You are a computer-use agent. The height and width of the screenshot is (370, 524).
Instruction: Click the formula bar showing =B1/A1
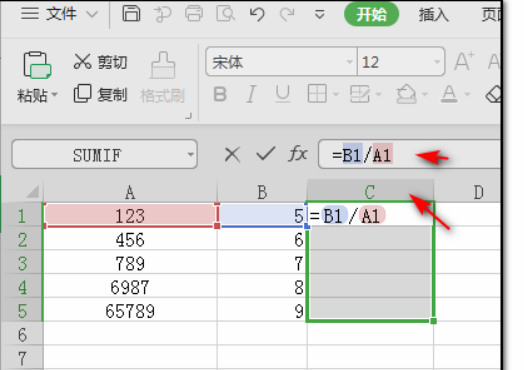point(410,154)
